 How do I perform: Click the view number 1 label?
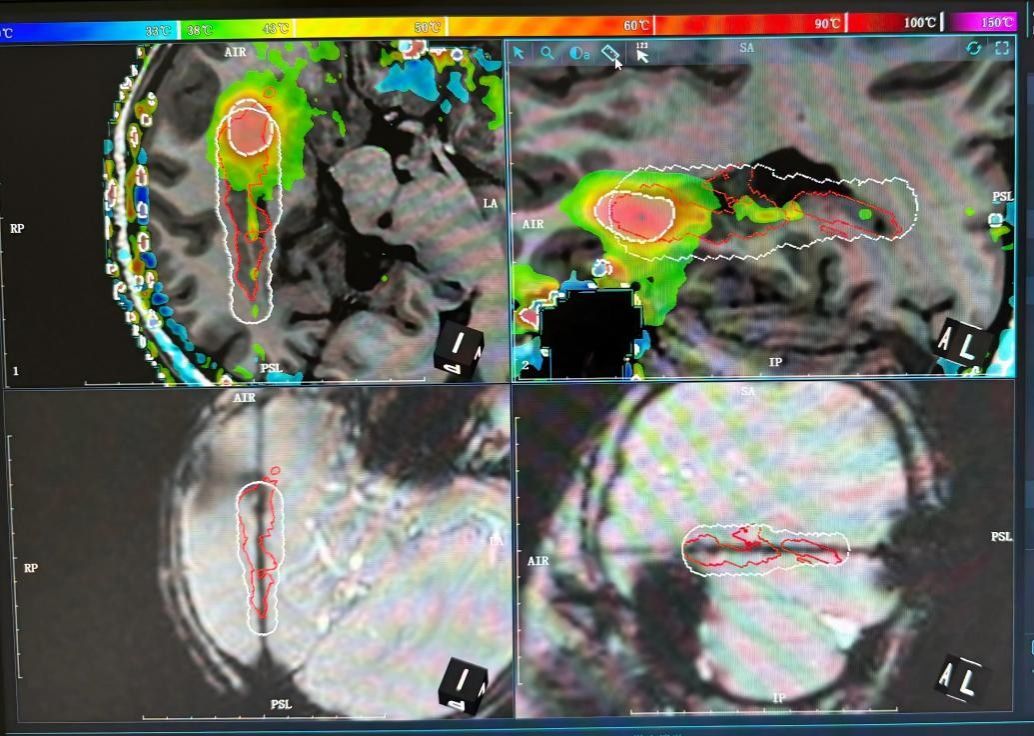tap(16, 371)
